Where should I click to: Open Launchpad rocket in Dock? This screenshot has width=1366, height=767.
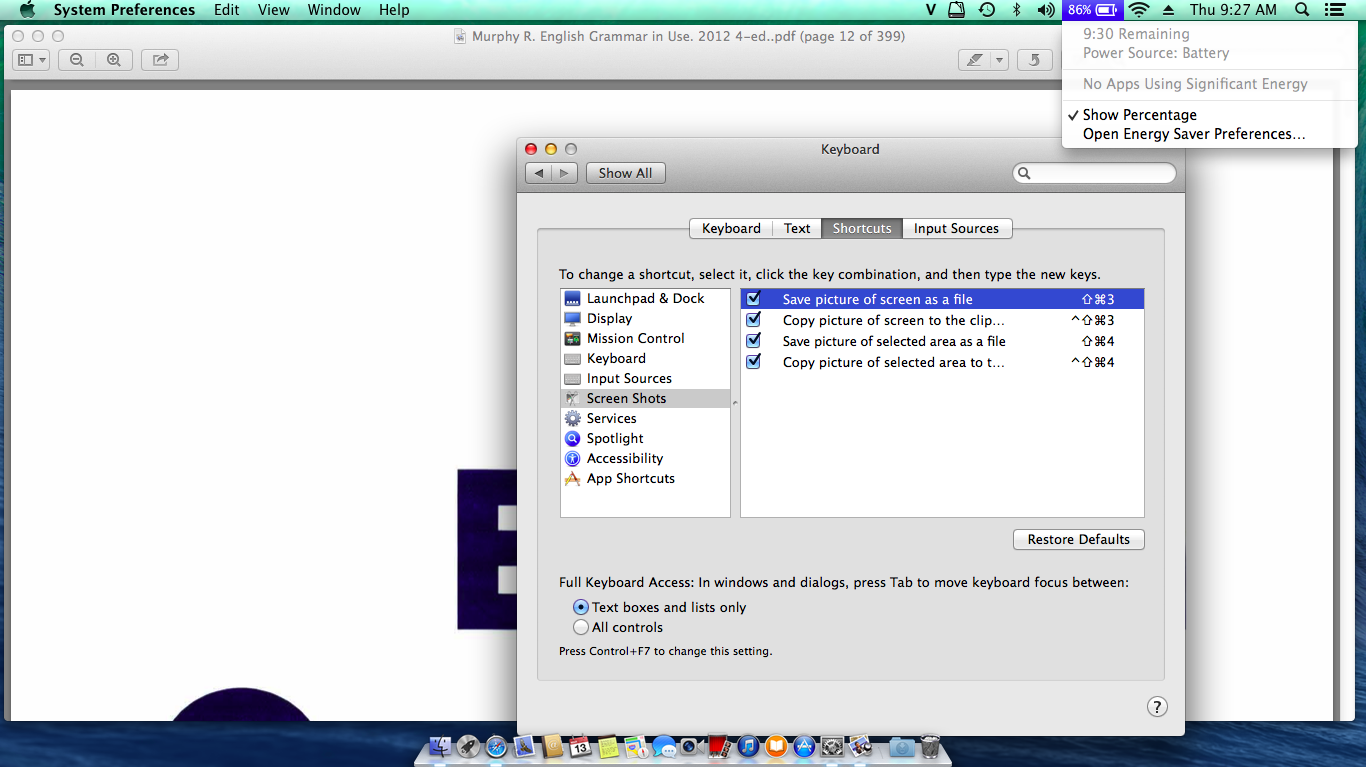pos(468,746)
